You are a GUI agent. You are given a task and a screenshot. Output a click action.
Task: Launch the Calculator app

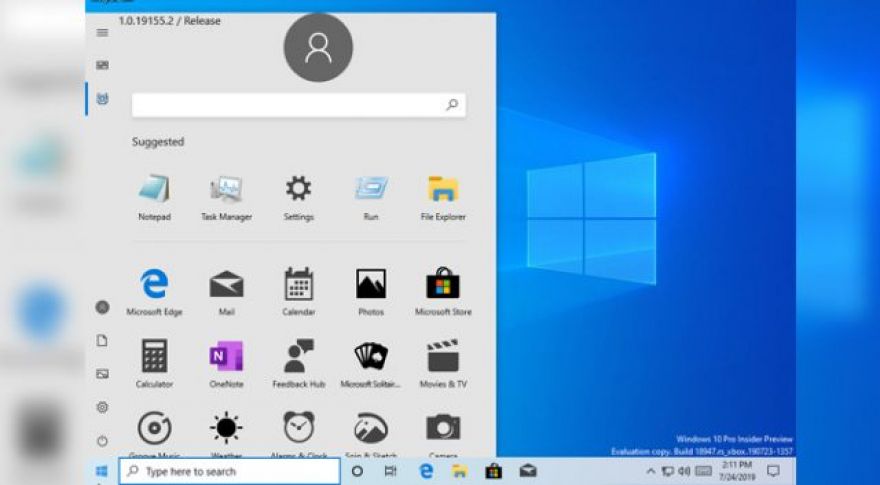154,364
